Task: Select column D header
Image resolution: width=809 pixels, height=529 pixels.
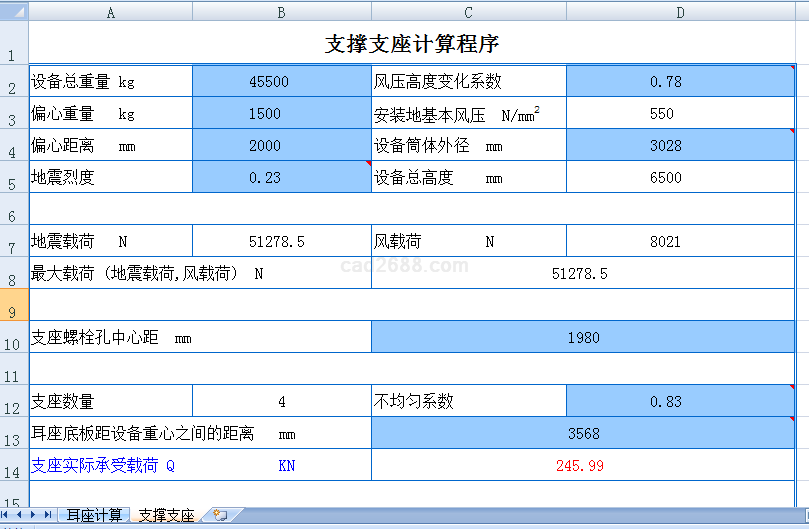Action: point(680,12)
